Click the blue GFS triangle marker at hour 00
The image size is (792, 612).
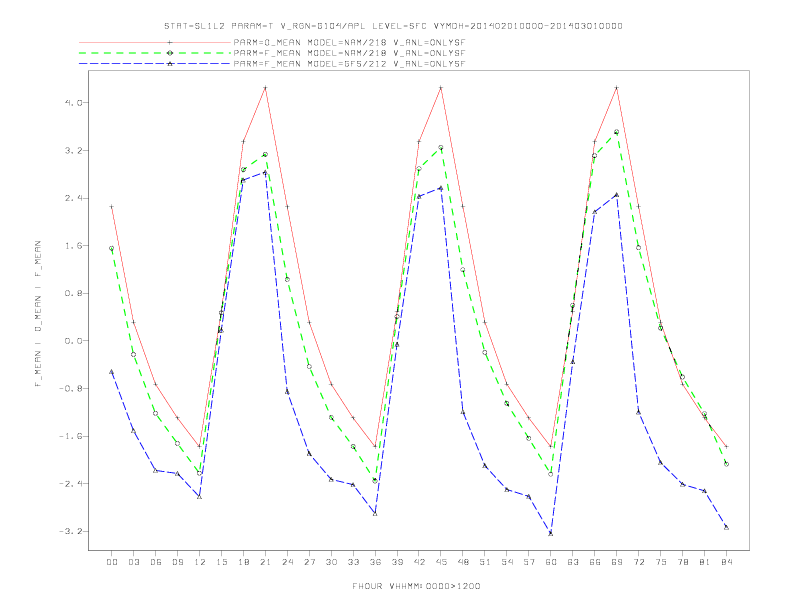point(112,372)
